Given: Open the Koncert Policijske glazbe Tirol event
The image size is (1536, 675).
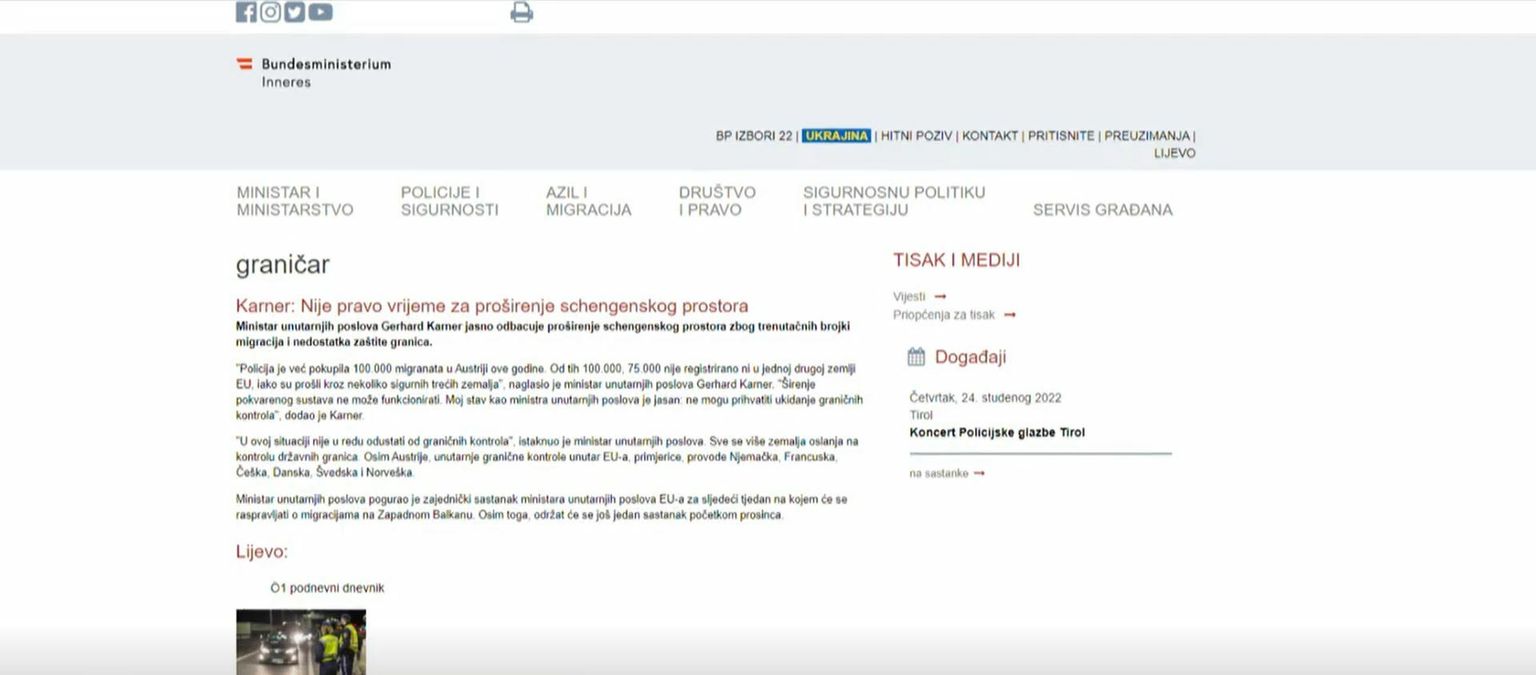Looking at the screenshot, I should (x=997, y=433).
